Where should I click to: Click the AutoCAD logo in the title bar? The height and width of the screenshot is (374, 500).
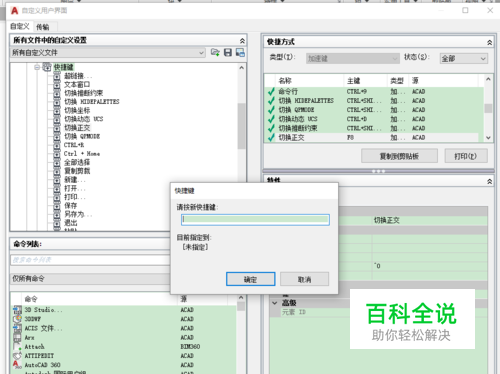[14, 11]
